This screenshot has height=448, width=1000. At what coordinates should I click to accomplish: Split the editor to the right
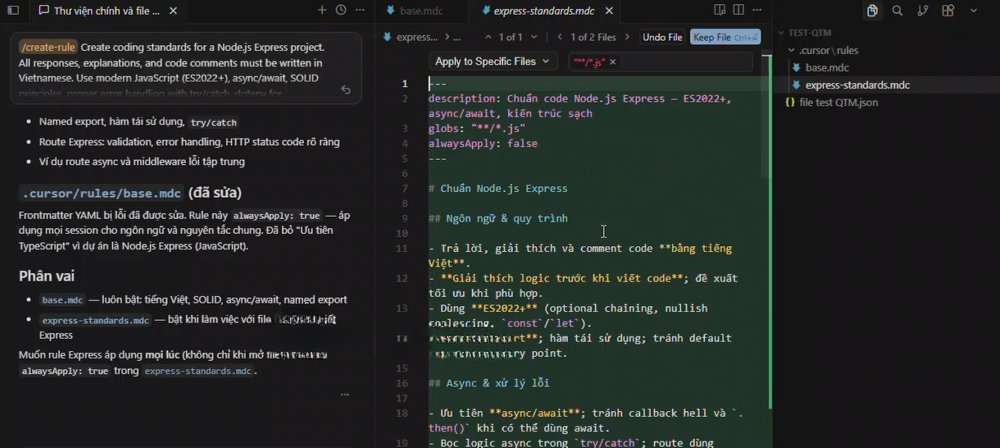click(739, 10)
